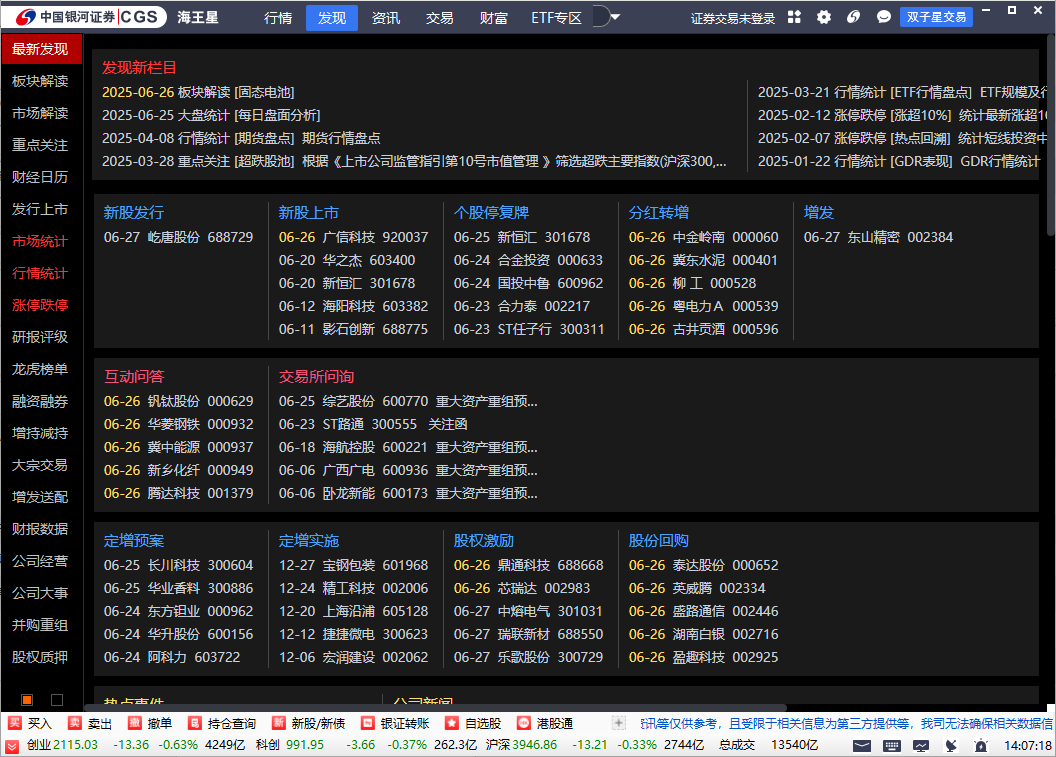Toggle the half-circle switch beside ETF专区

pyautogui.click(x=599, y=17)
